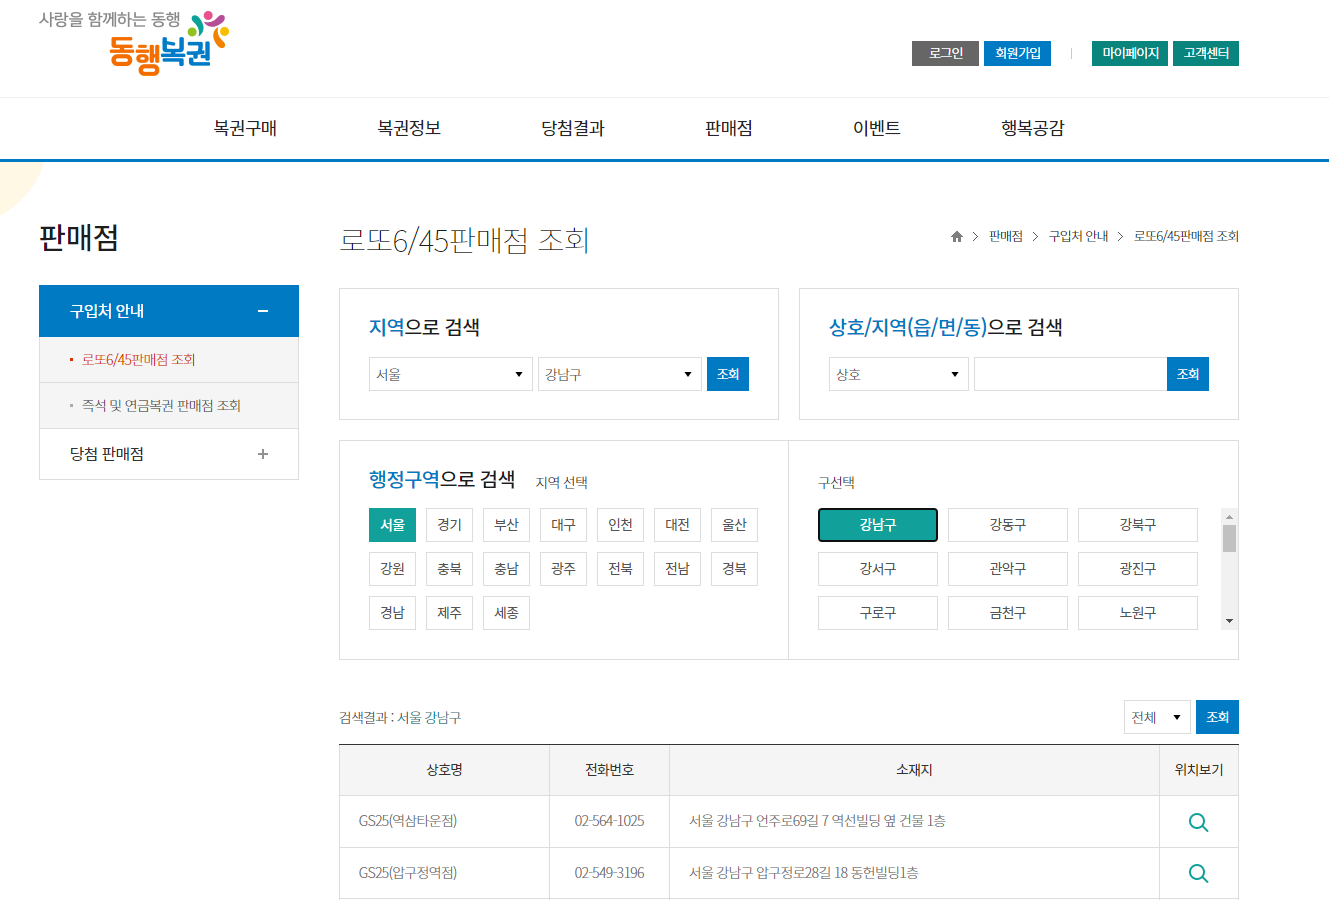
Task: Open the 복권정보 menu
Action: pos(409,128)
